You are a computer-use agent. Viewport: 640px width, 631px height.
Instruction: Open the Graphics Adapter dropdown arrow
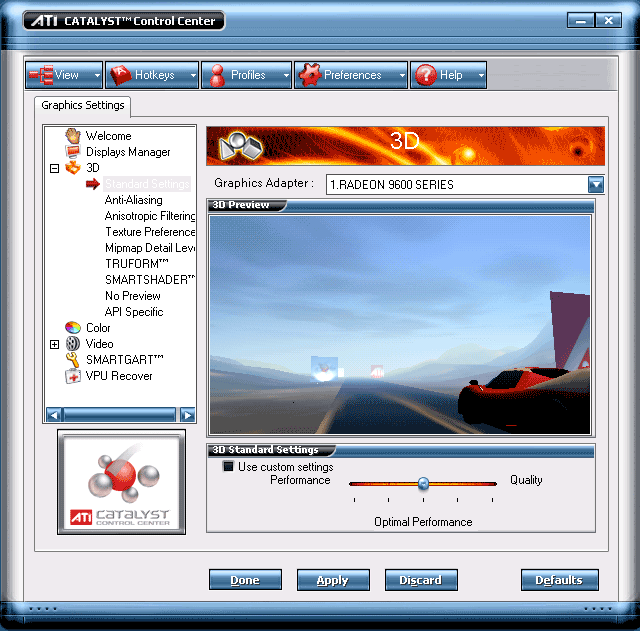[596, 184]
